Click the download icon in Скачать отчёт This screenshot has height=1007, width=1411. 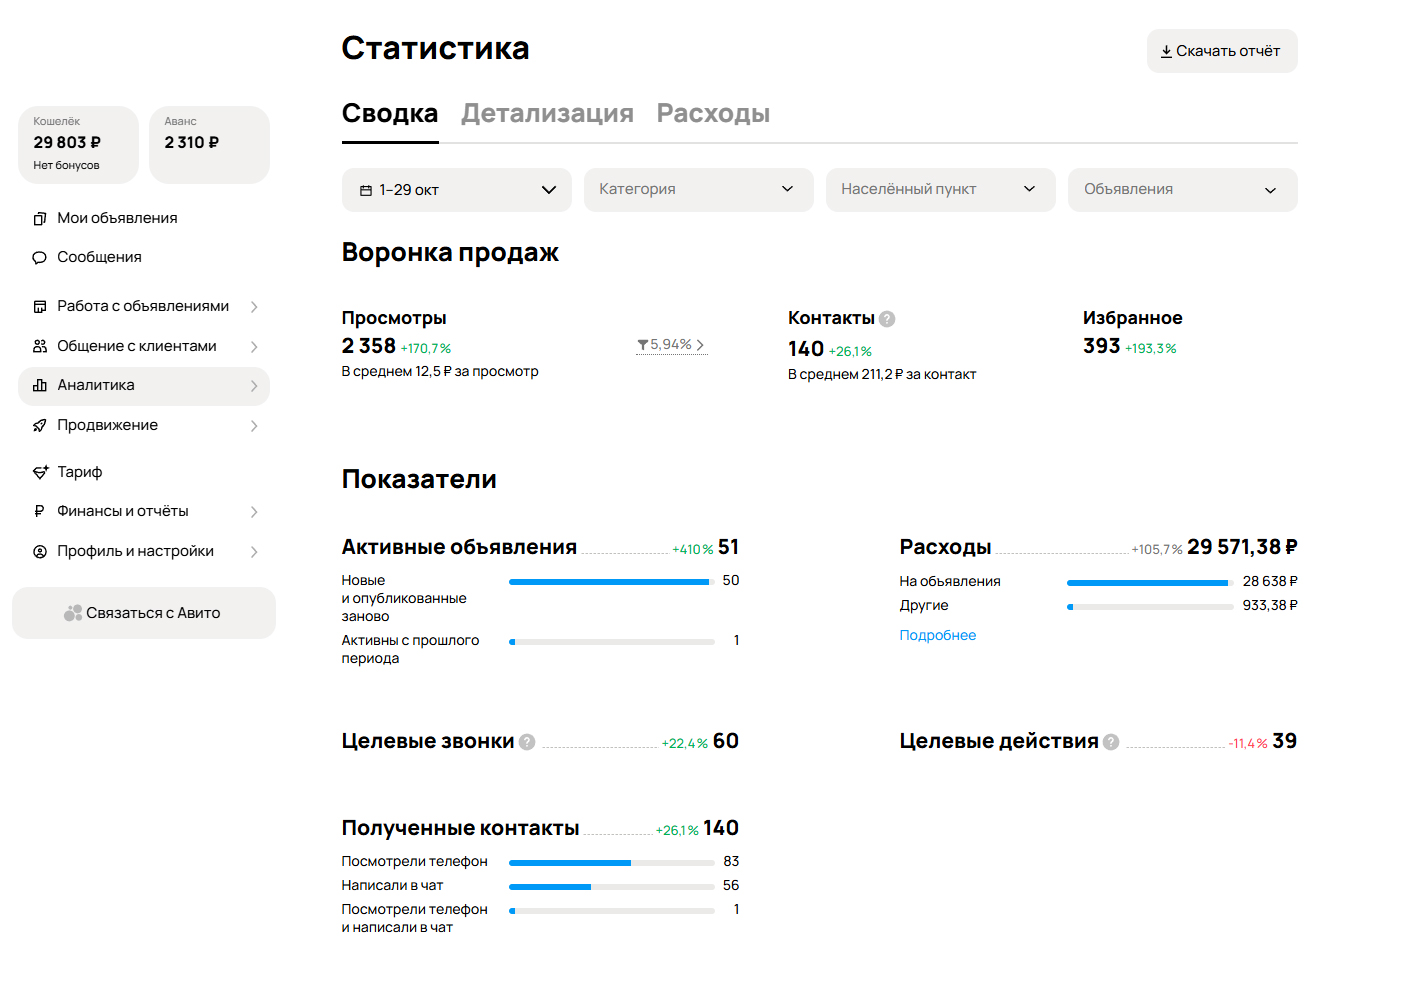(x=1166, y=51)
